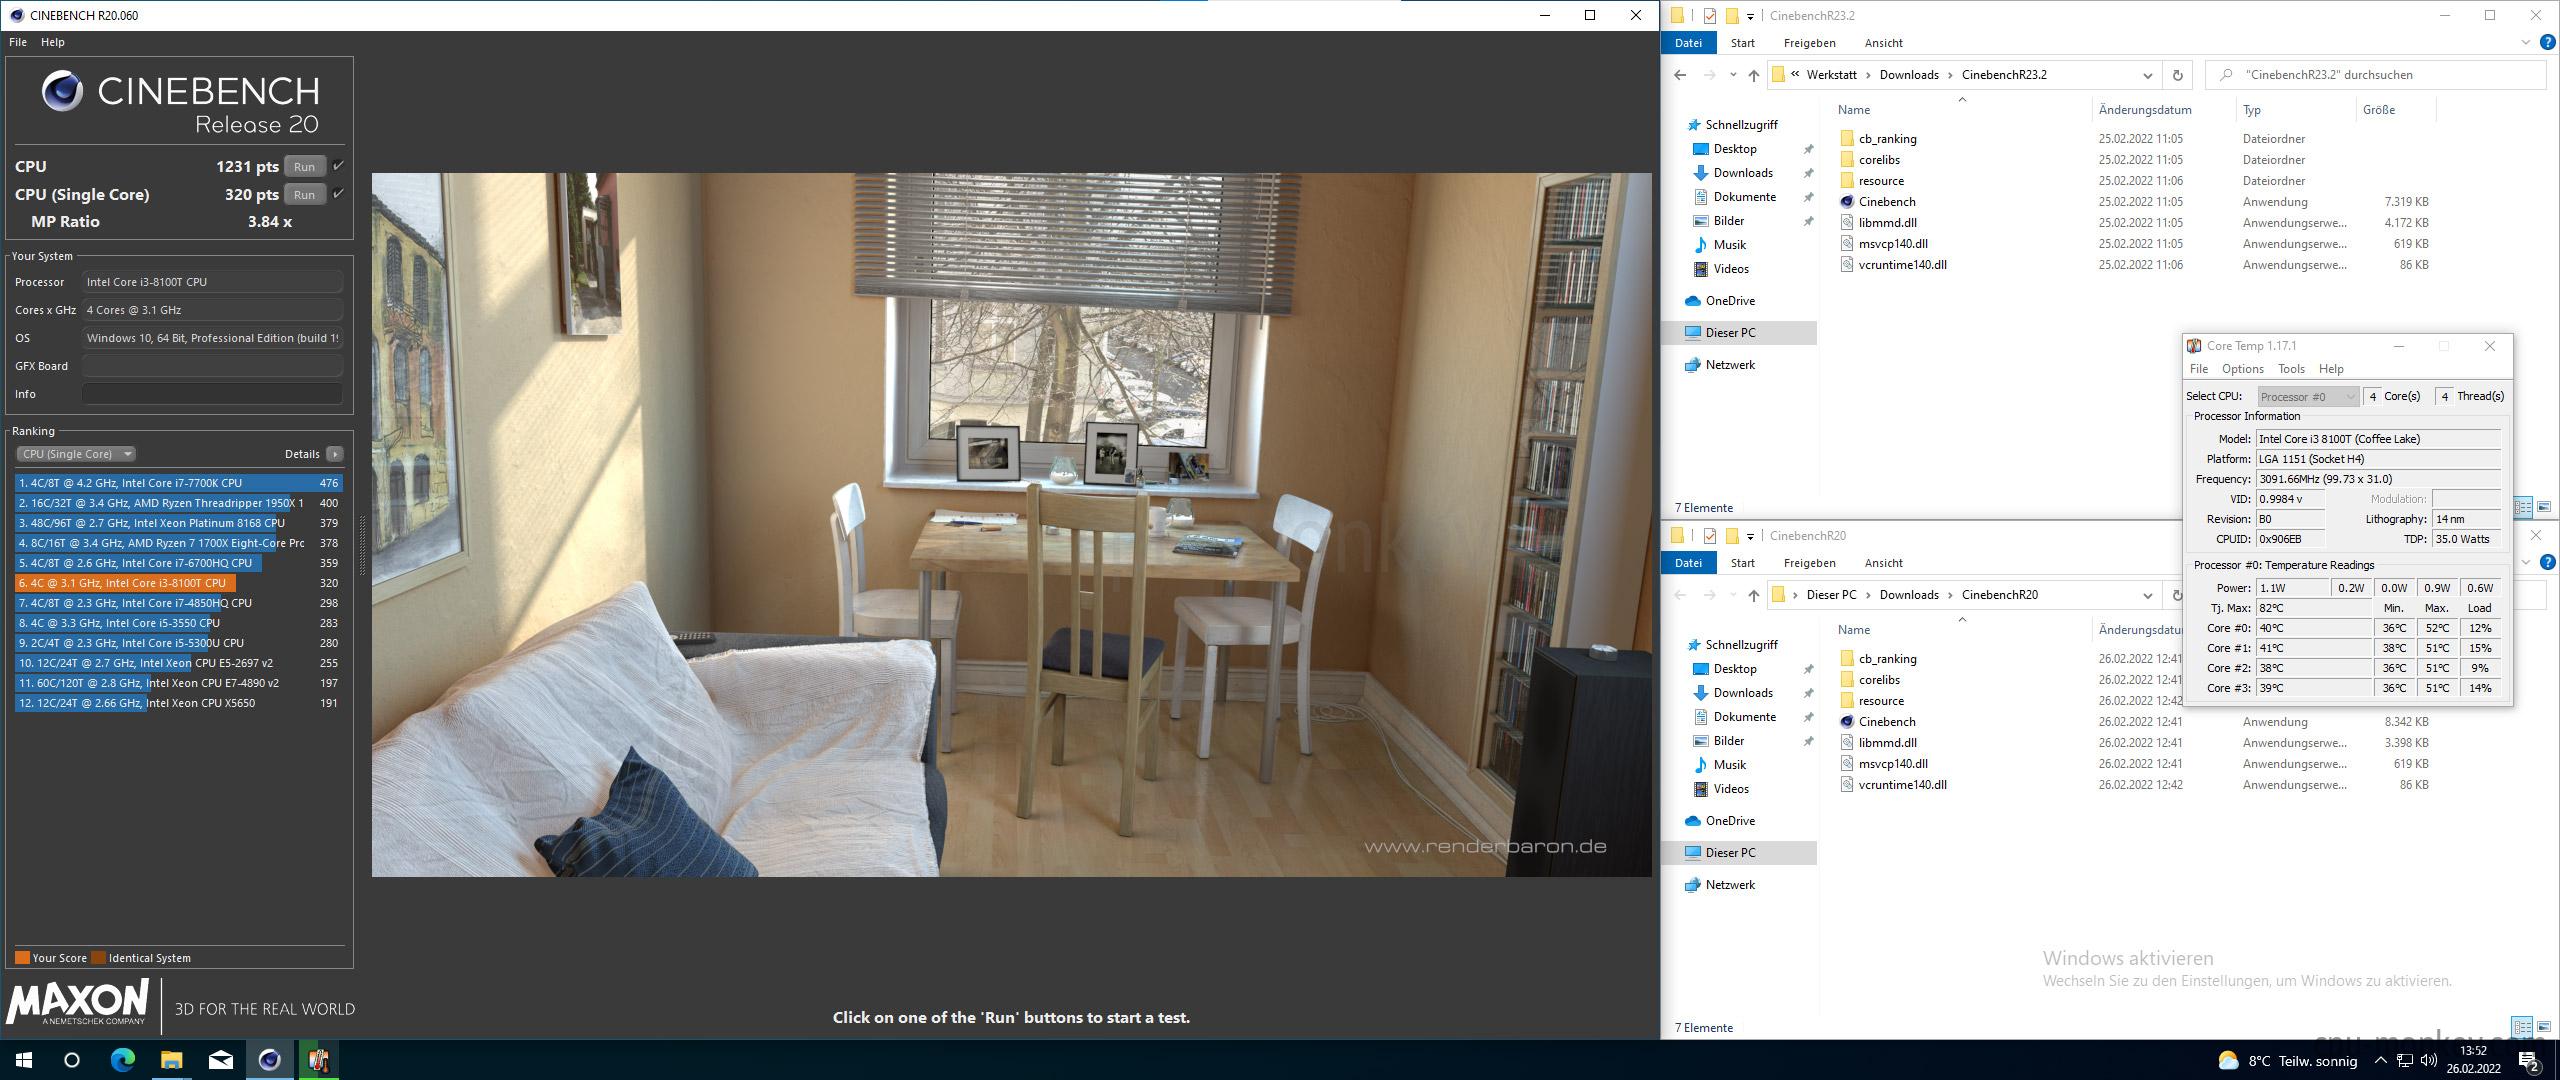
Task: Run the multi-core CPU test
Action: pos(305,167)
